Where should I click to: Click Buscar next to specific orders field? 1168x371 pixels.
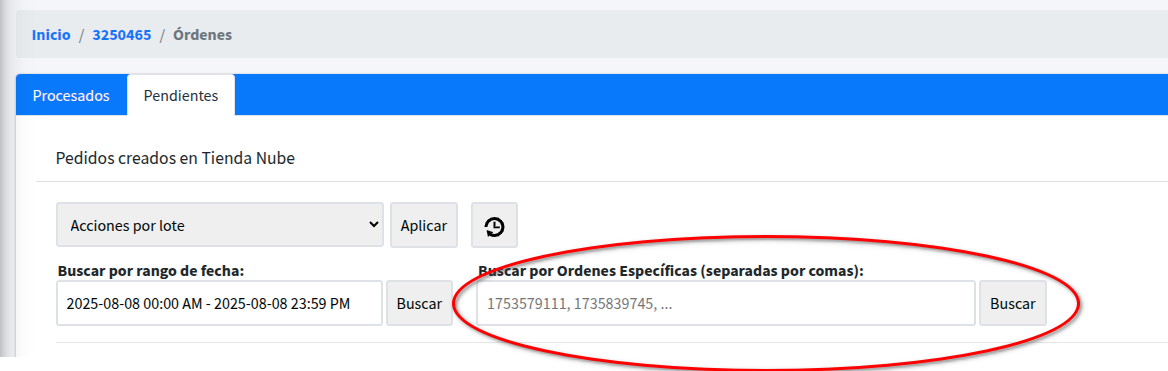tap(1012, 303)
